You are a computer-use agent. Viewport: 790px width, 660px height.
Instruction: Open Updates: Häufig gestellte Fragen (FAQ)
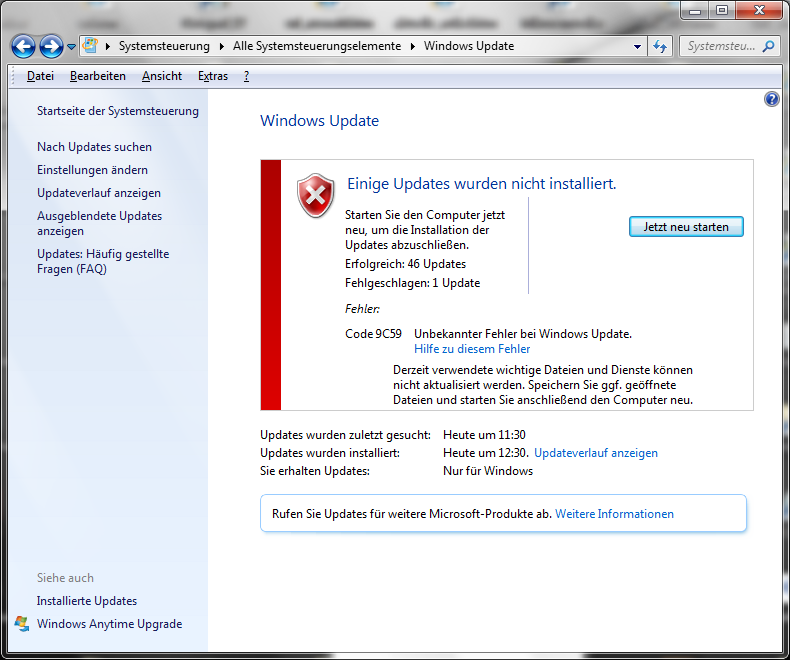coord(103,261)
